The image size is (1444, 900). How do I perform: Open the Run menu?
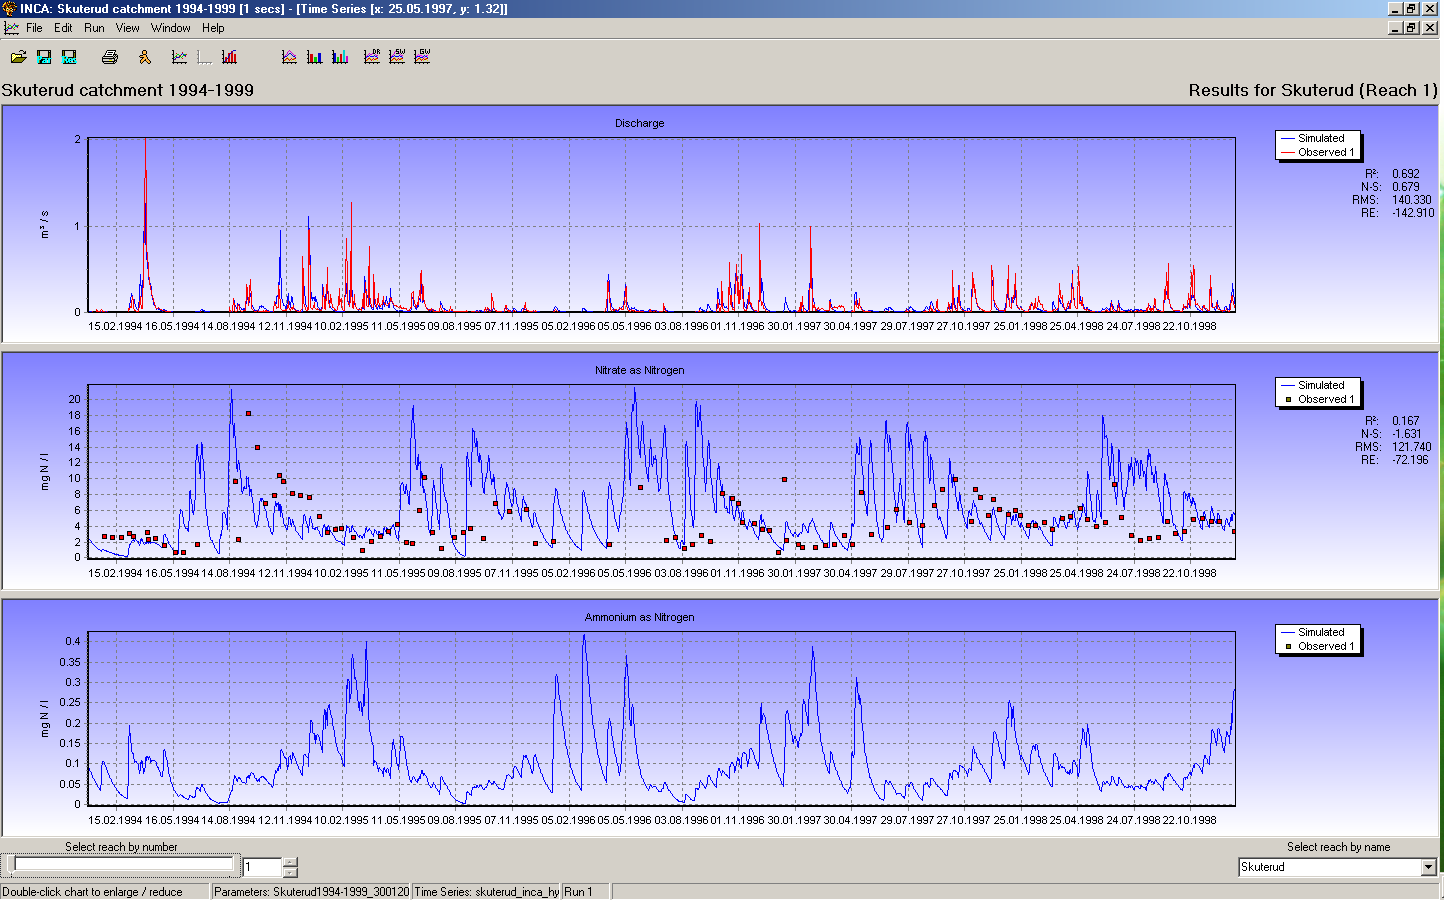(94, 28)
